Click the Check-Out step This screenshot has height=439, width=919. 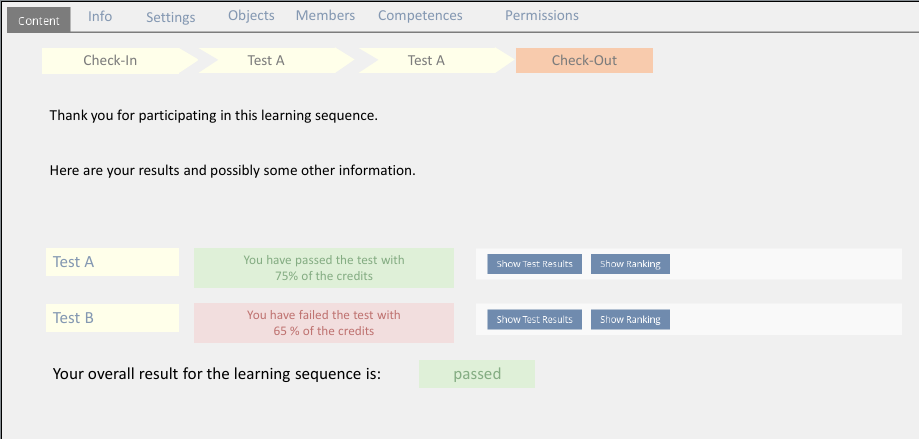(584, 61)
